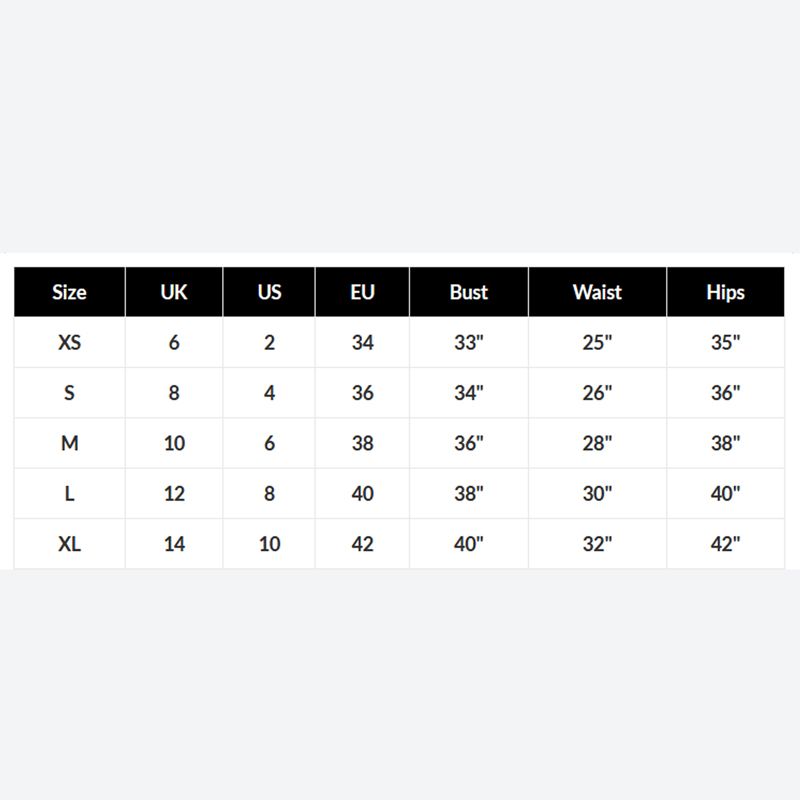Click the 33" bust measurement
Viewport: 800px width, 800px height.
[x=468, y=343]
